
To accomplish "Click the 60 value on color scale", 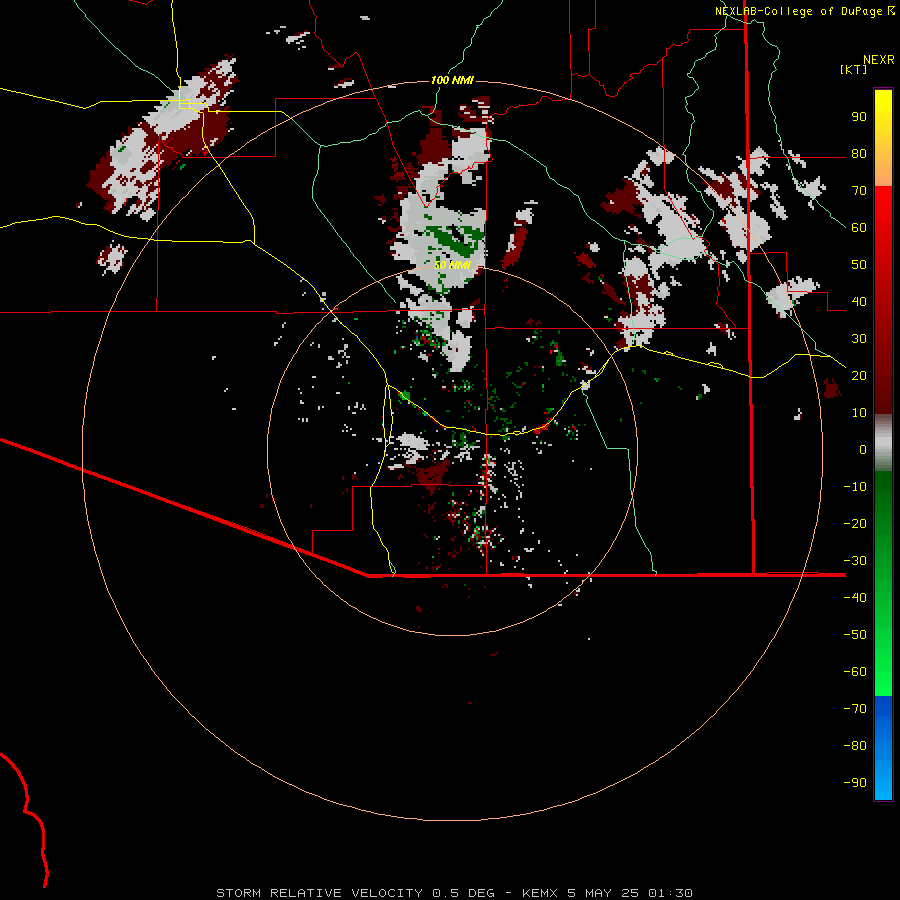I will click(x=859, y=228).
